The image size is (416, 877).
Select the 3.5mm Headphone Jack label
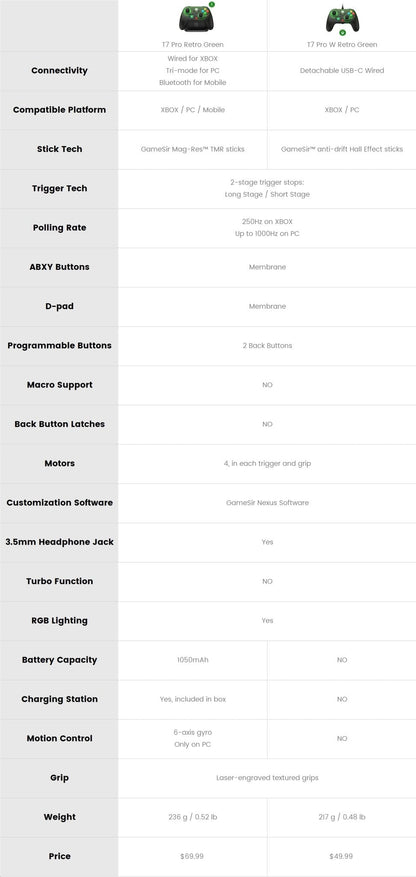click(59, 542)
